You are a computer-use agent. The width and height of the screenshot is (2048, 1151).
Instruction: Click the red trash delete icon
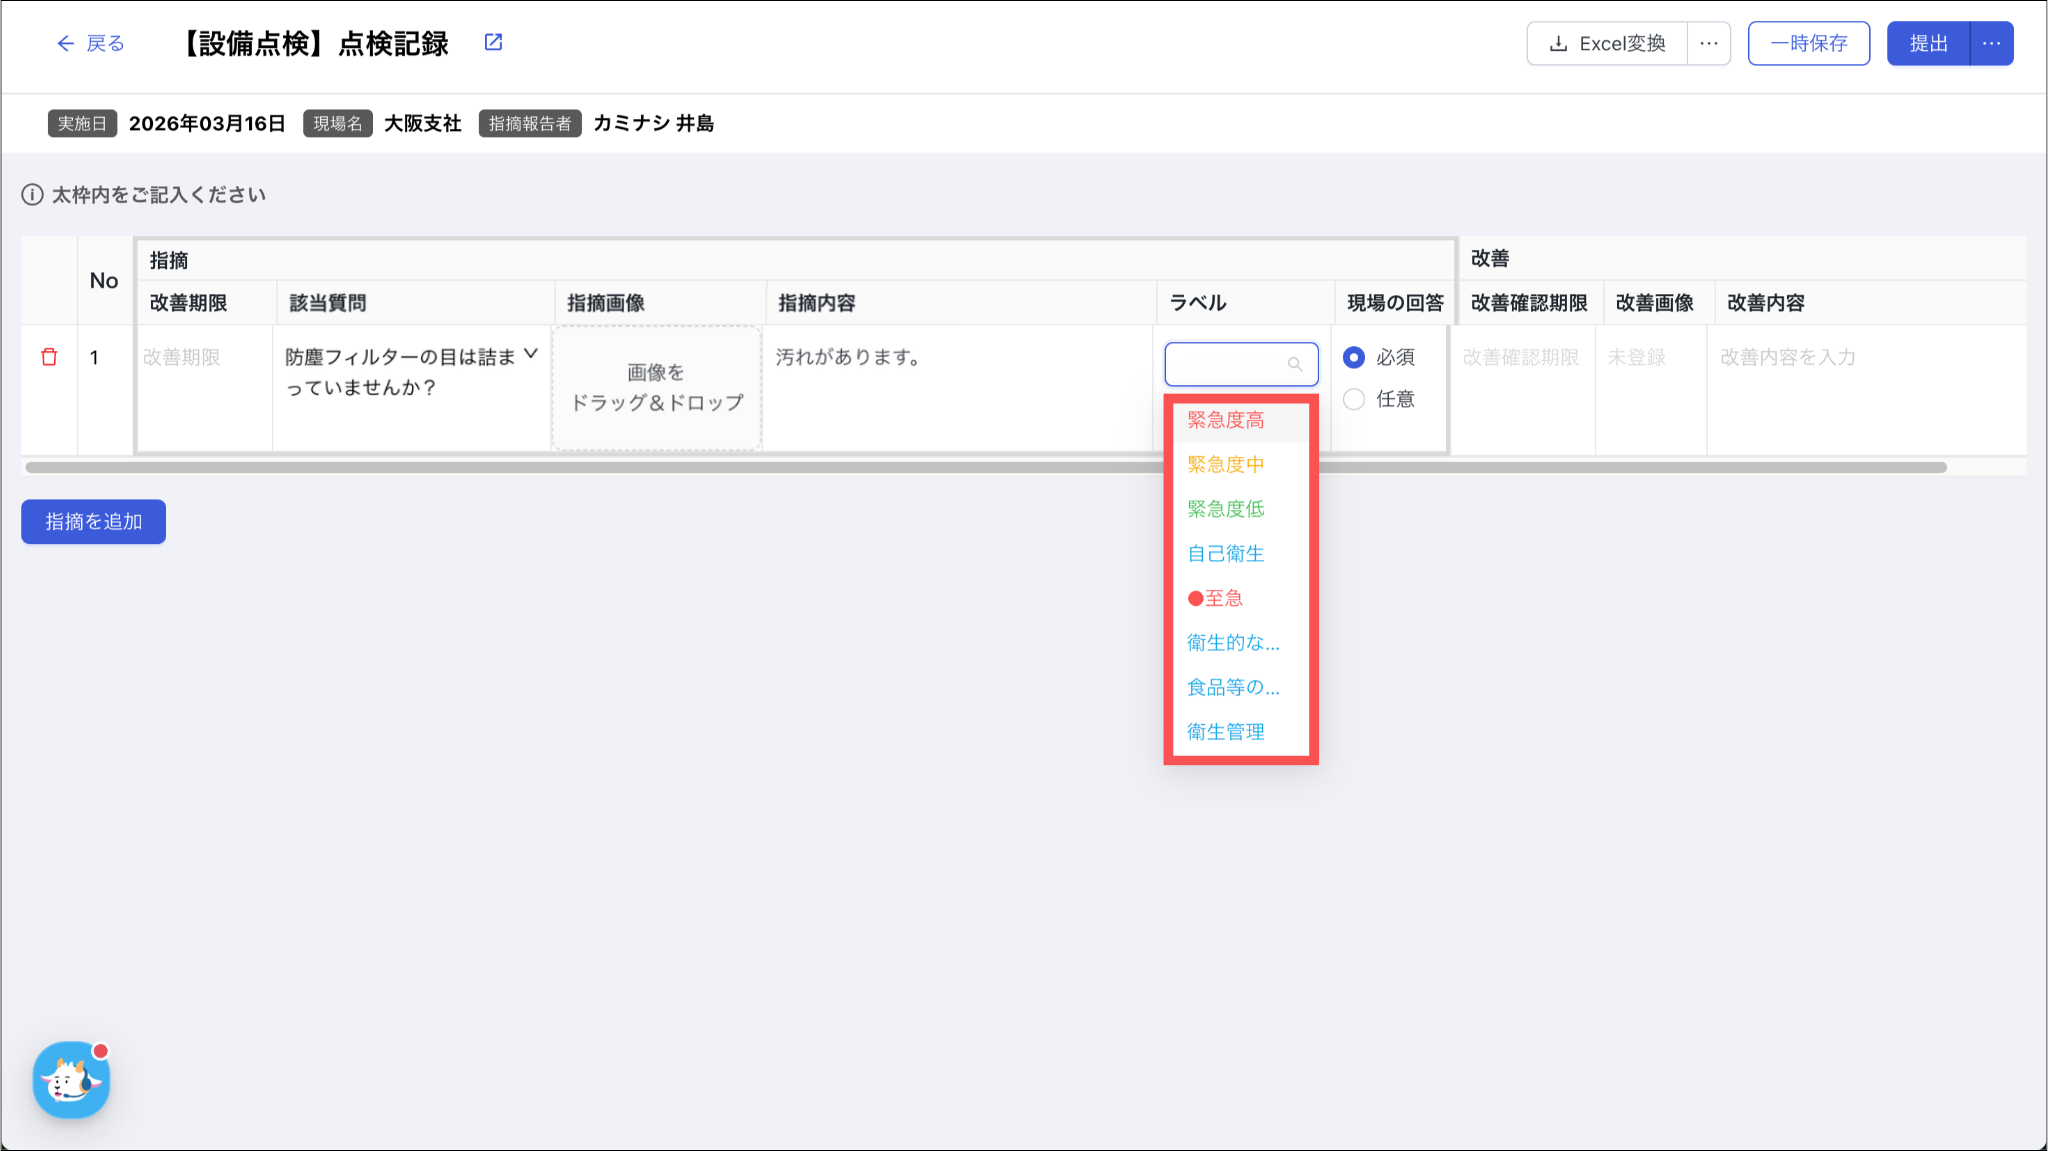click(49, 357)
